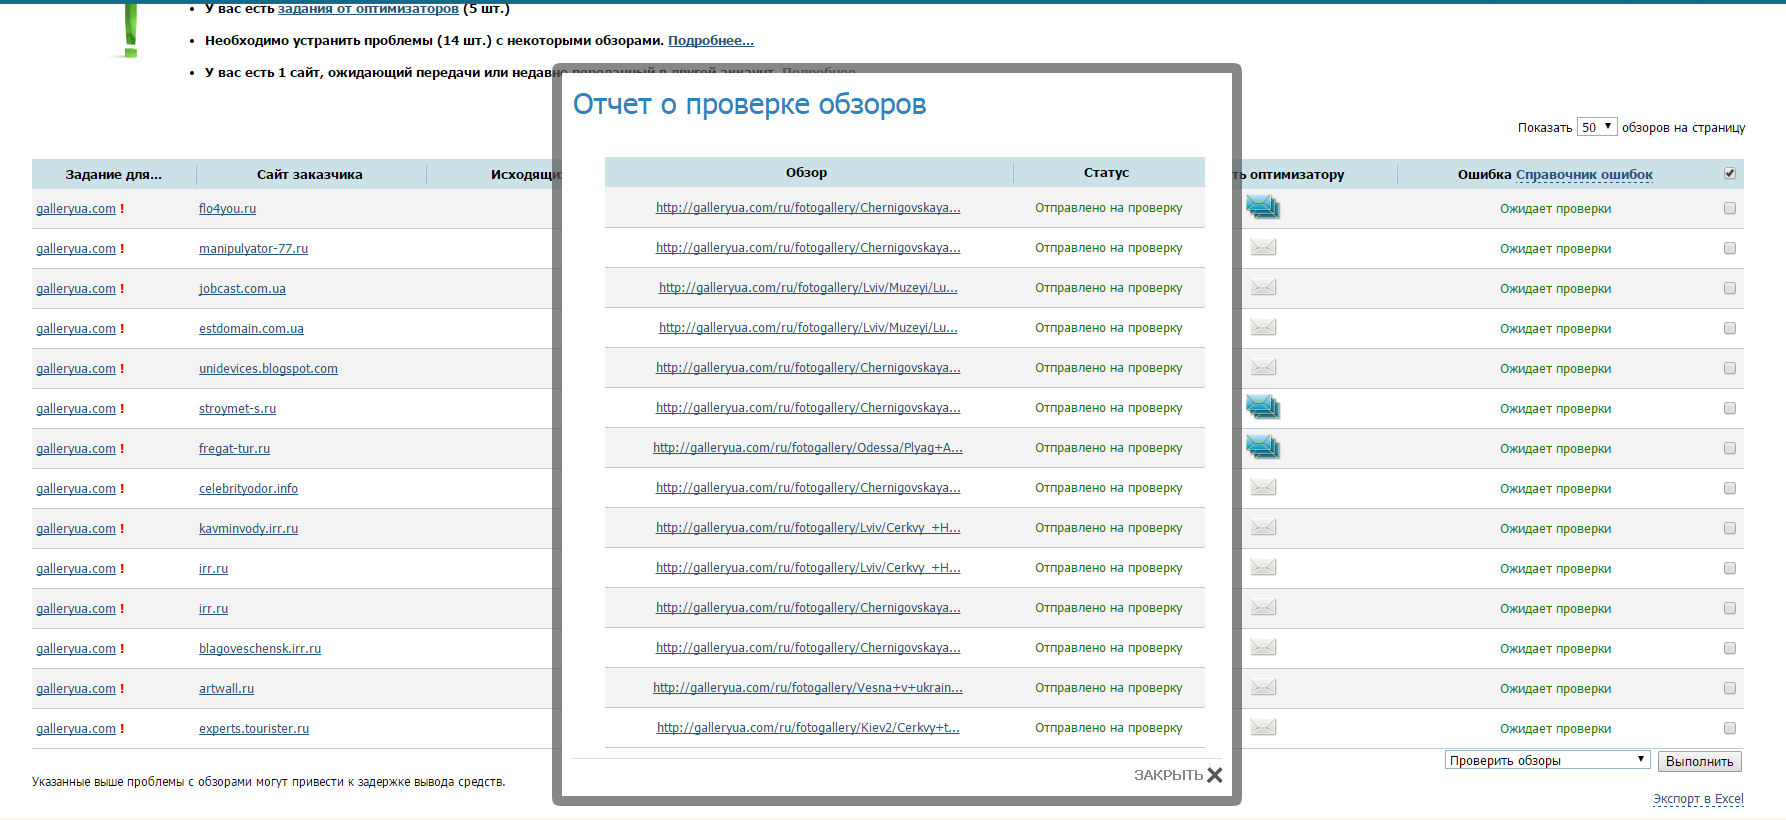Click the 'Задание для...' column header
The width and height of the screenshot is (1786, 820).
click(x=114, y=175)
